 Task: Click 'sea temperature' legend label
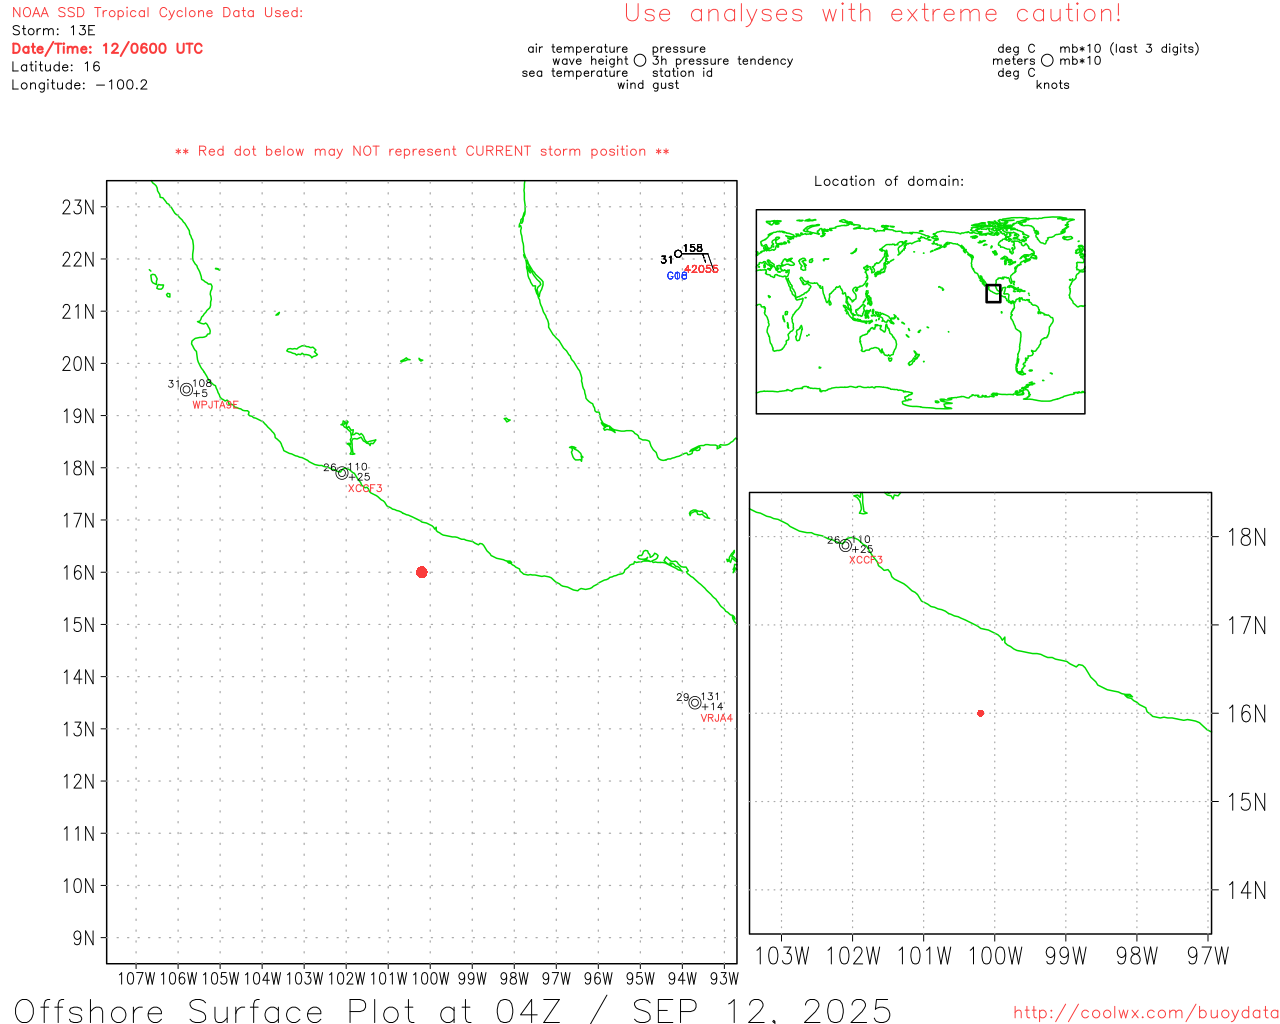(575, 73)
